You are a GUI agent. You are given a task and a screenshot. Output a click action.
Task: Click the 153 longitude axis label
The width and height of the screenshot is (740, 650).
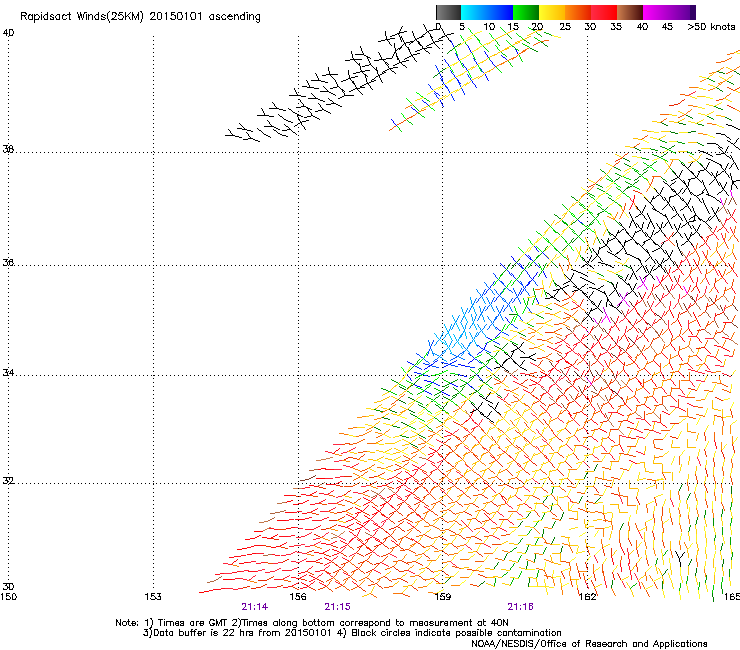[153, 597]
